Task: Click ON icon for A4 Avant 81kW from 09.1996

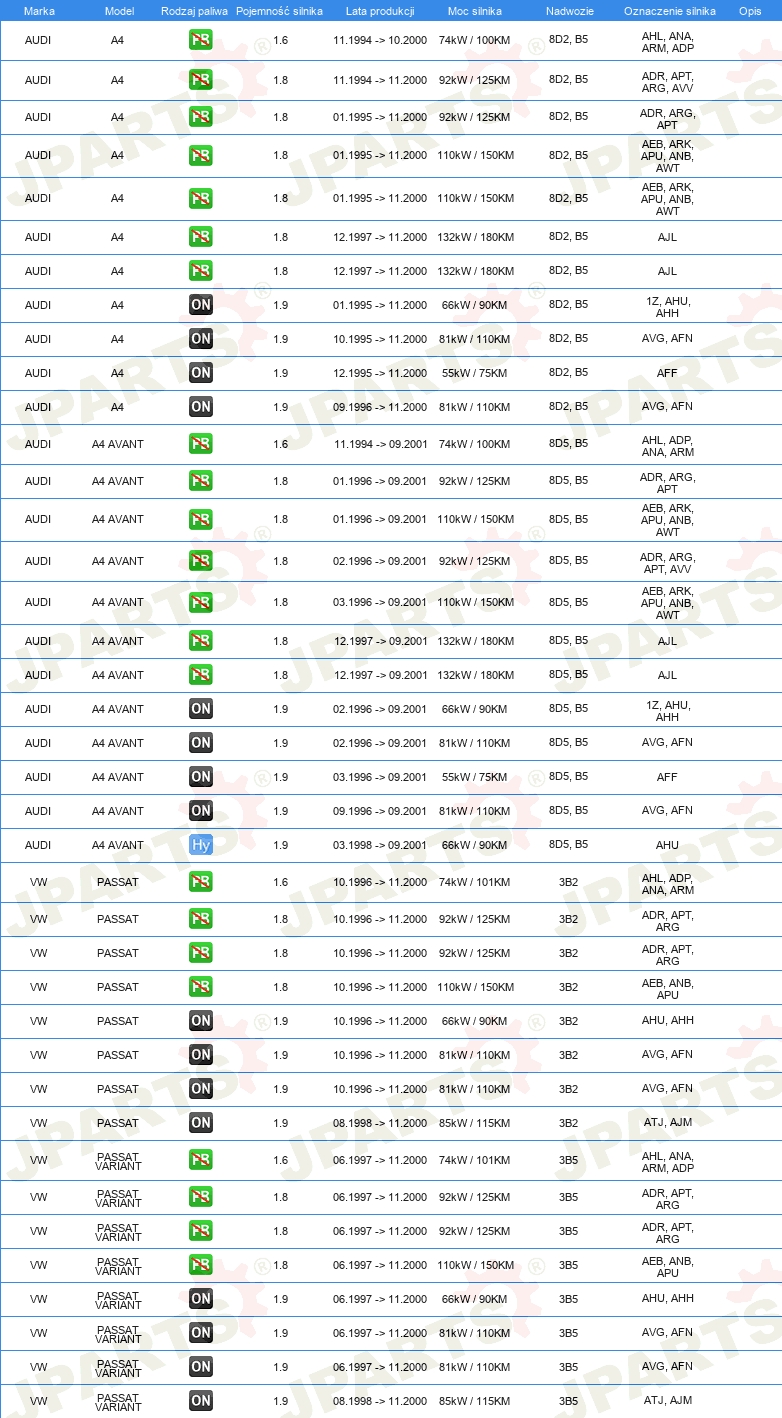Action: (x=201, y=811)
